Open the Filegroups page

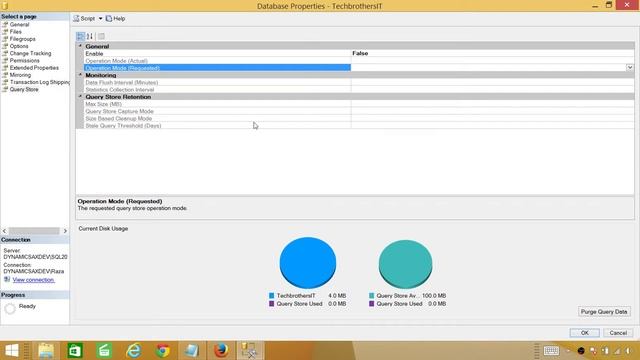tap(22, 39)
